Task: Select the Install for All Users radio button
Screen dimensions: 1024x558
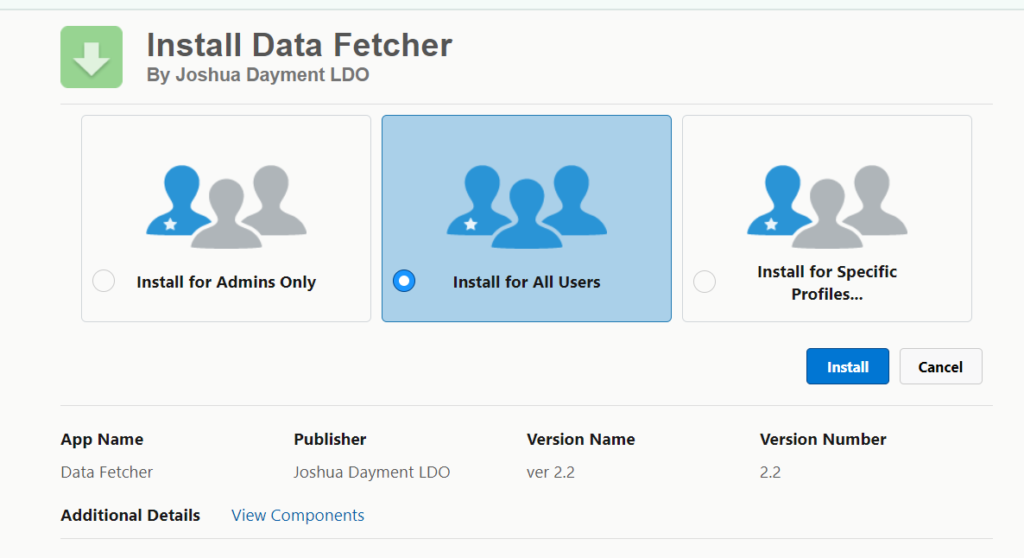Action: (x=404, y=281)
